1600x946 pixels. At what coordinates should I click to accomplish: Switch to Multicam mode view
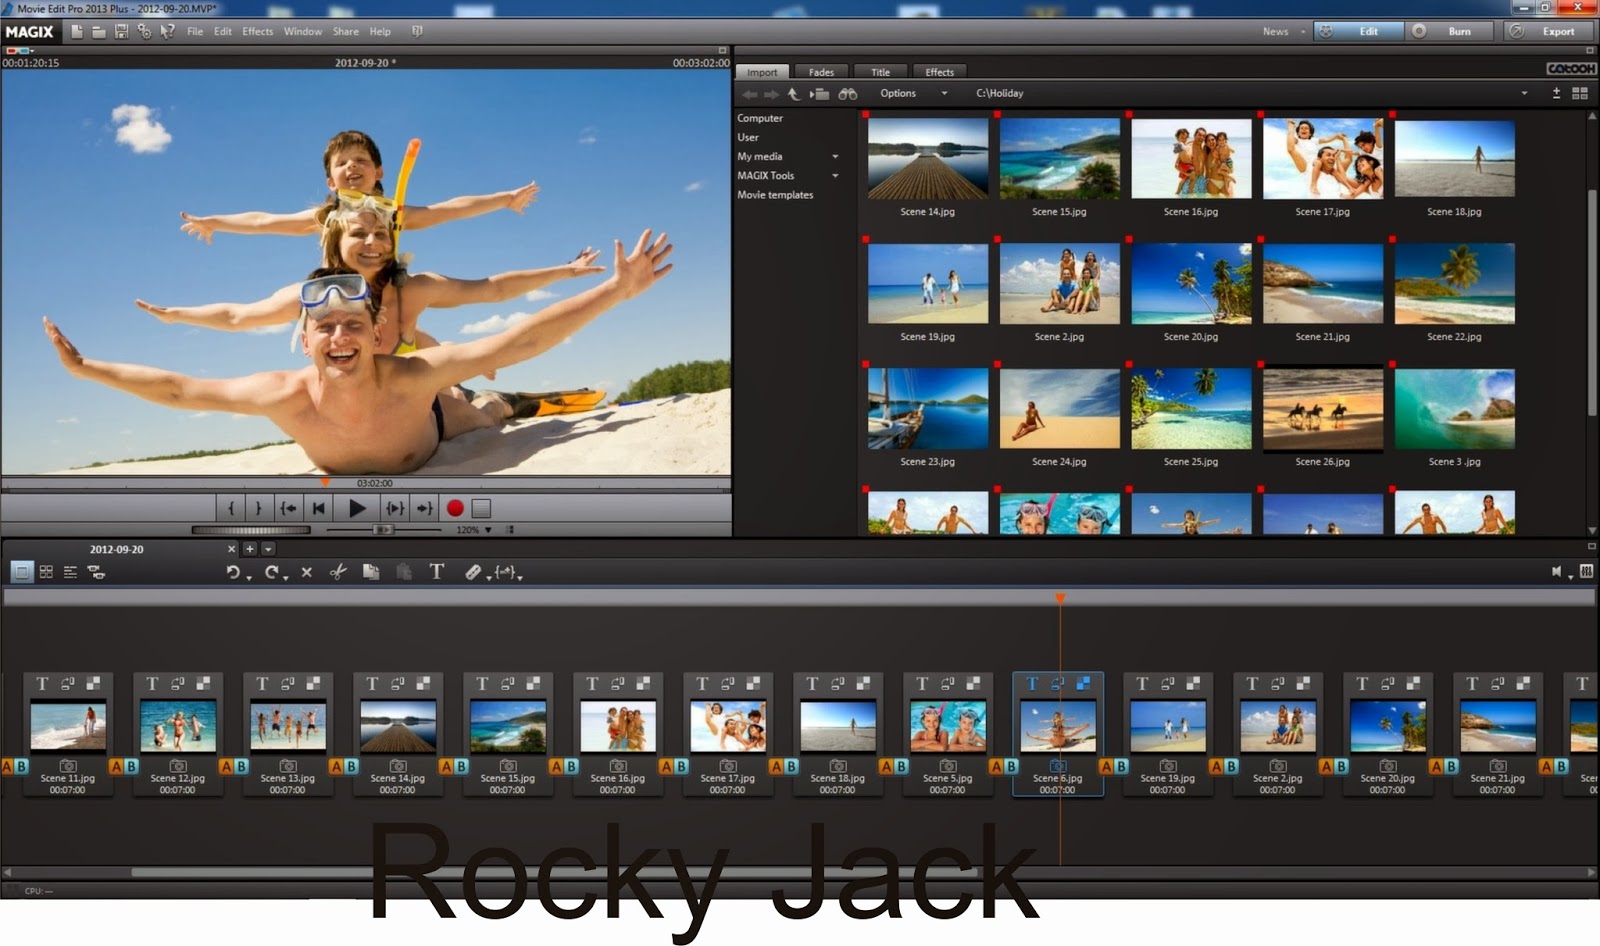96,572
